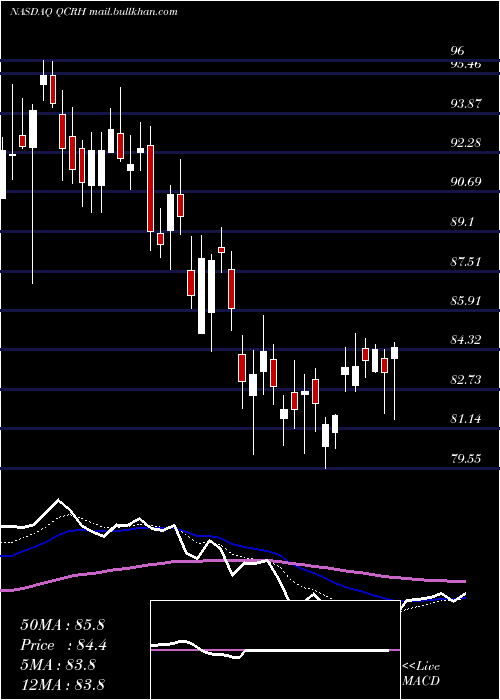Screen dimensions: 500x700
Task: Click the 12MA : 83.8 value
Action: pyautogui.click(x=62, y=684)
